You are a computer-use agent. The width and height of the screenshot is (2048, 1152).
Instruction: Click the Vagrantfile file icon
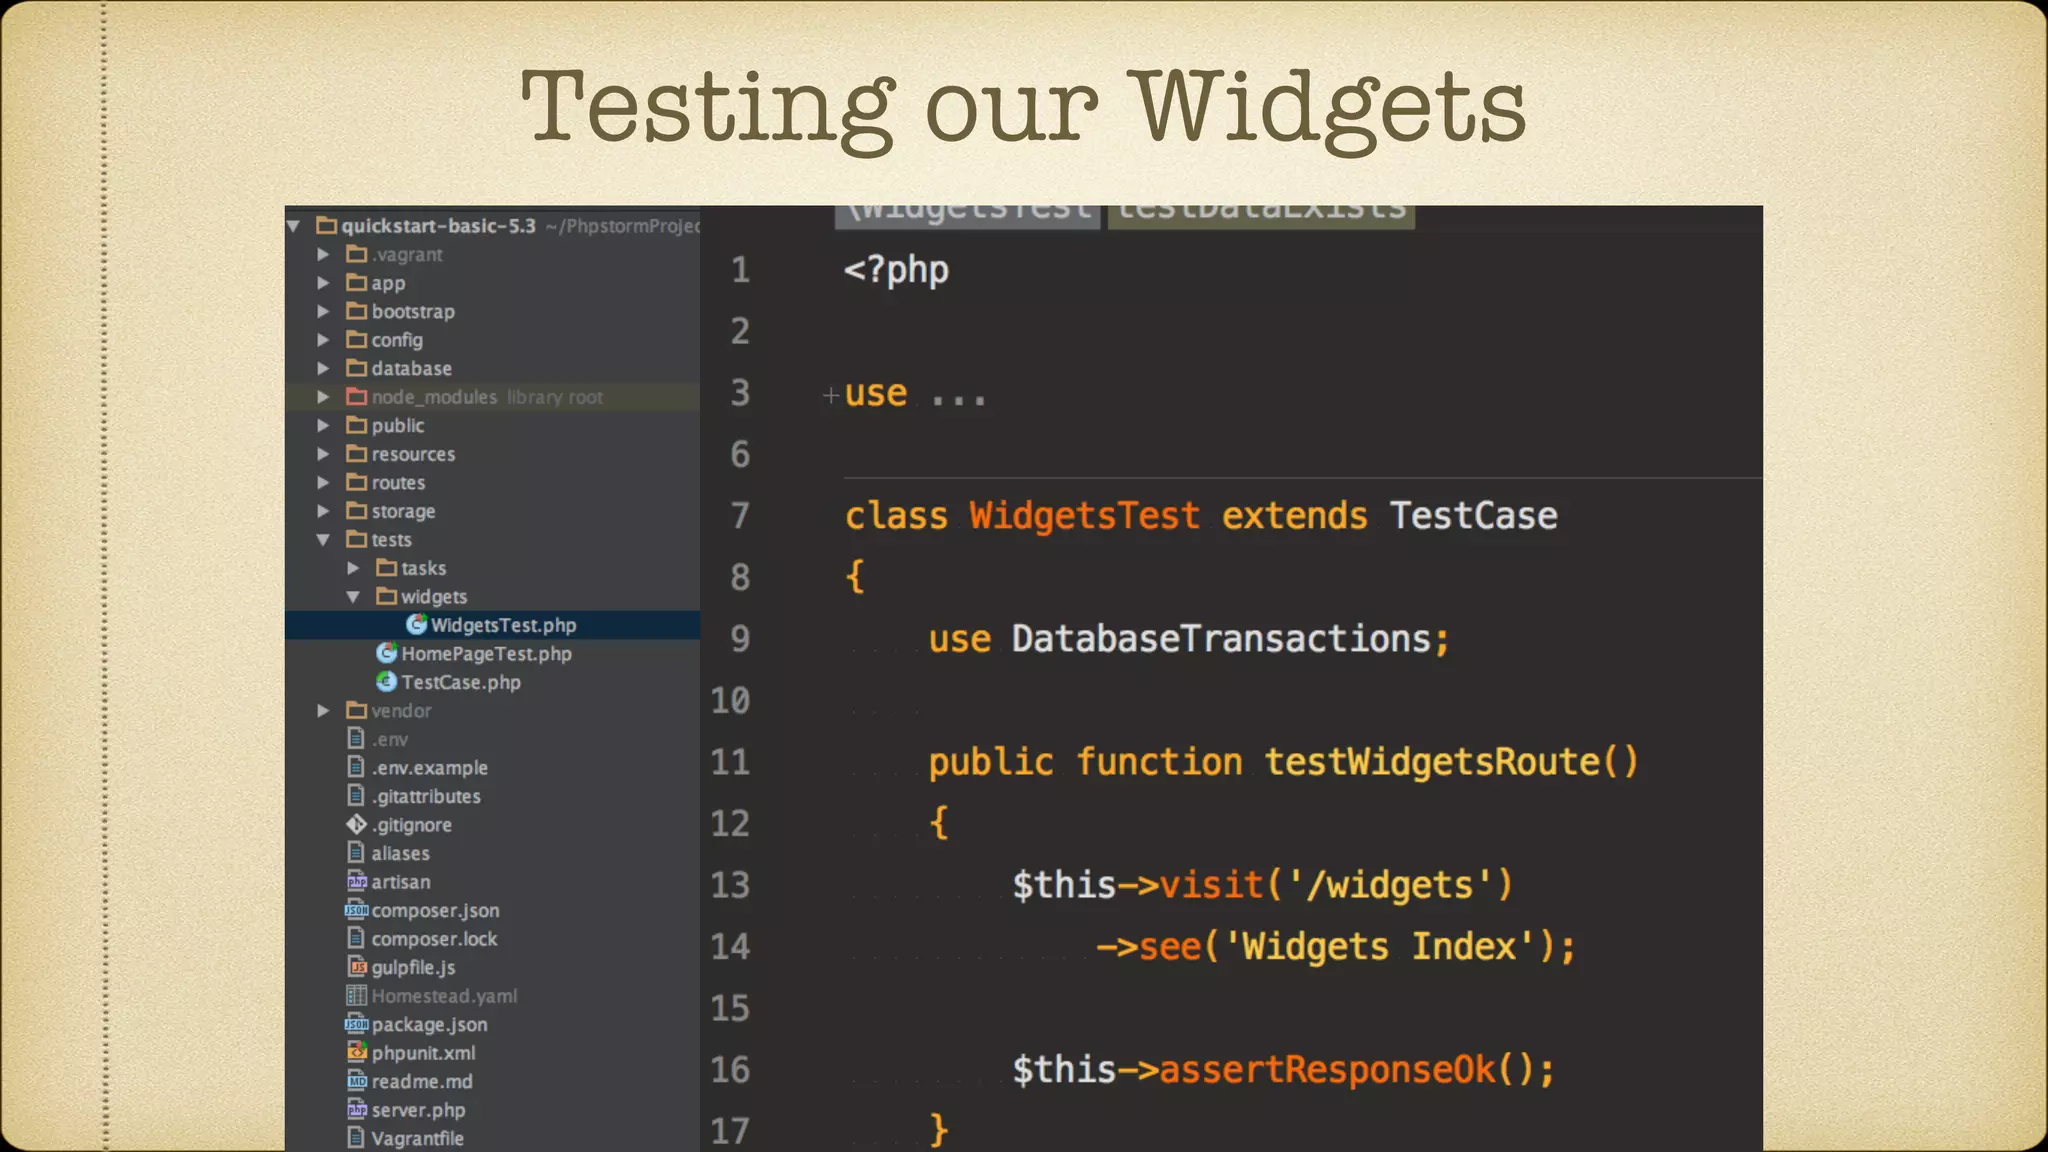[356, 1138]
